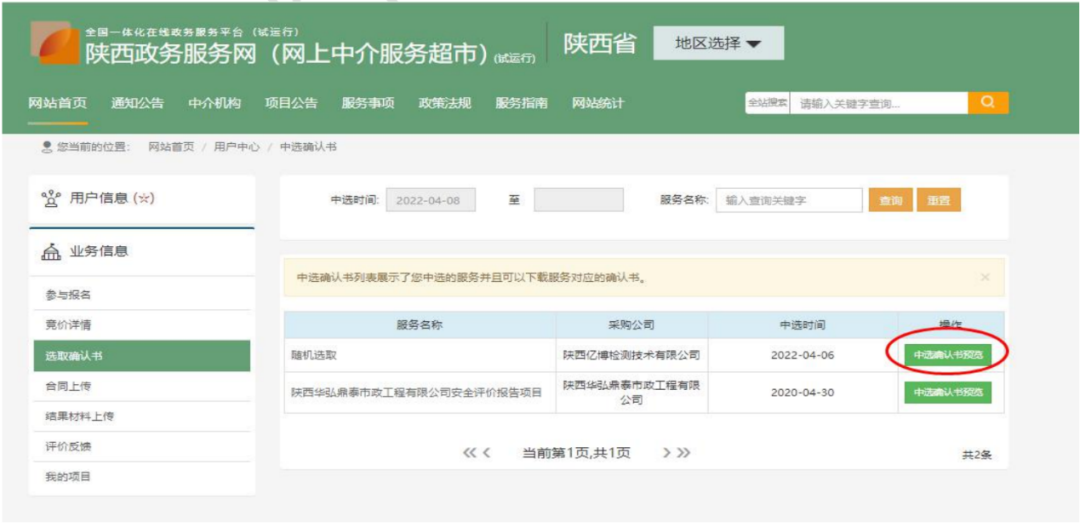
Task: Open the 政策法规 navigation item
Action: (x=445, y=103)
